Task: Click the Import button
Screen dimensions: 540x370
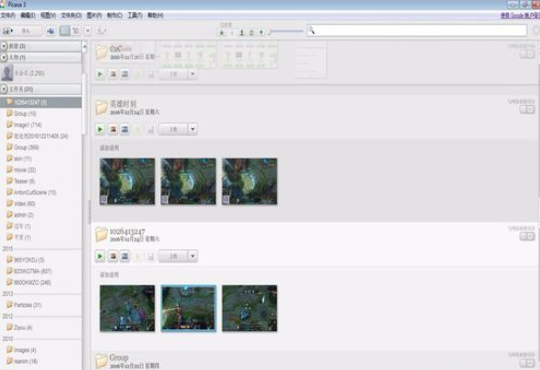Action: (x=22, y=31)
